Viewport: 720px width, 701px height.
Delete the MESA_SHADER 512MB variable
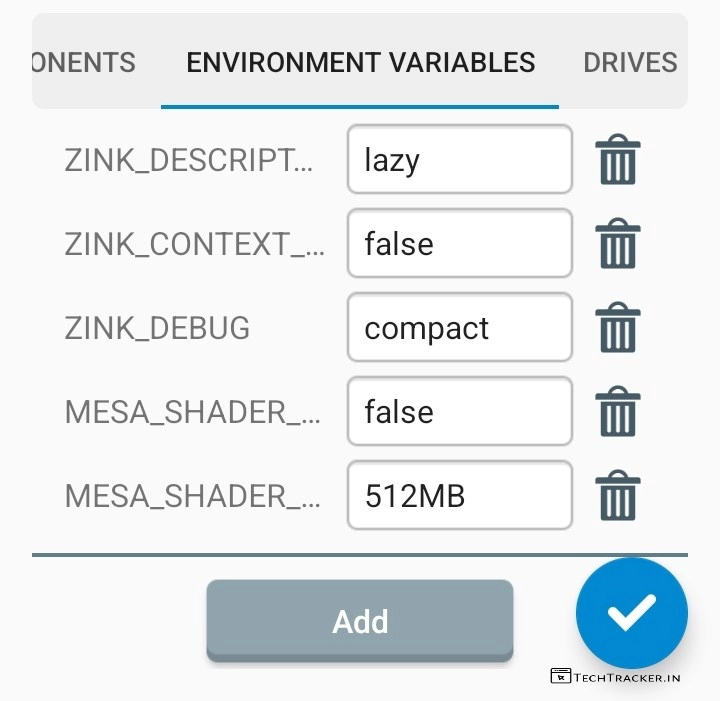coord(617,496)
